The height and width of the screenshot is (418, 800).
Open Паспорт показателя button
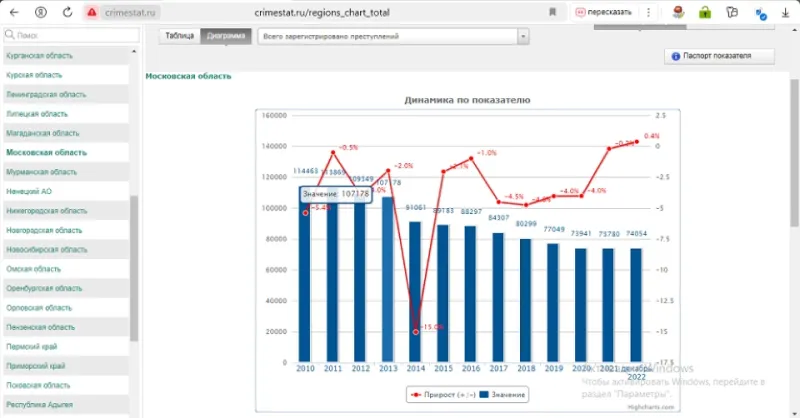point(719,56)
